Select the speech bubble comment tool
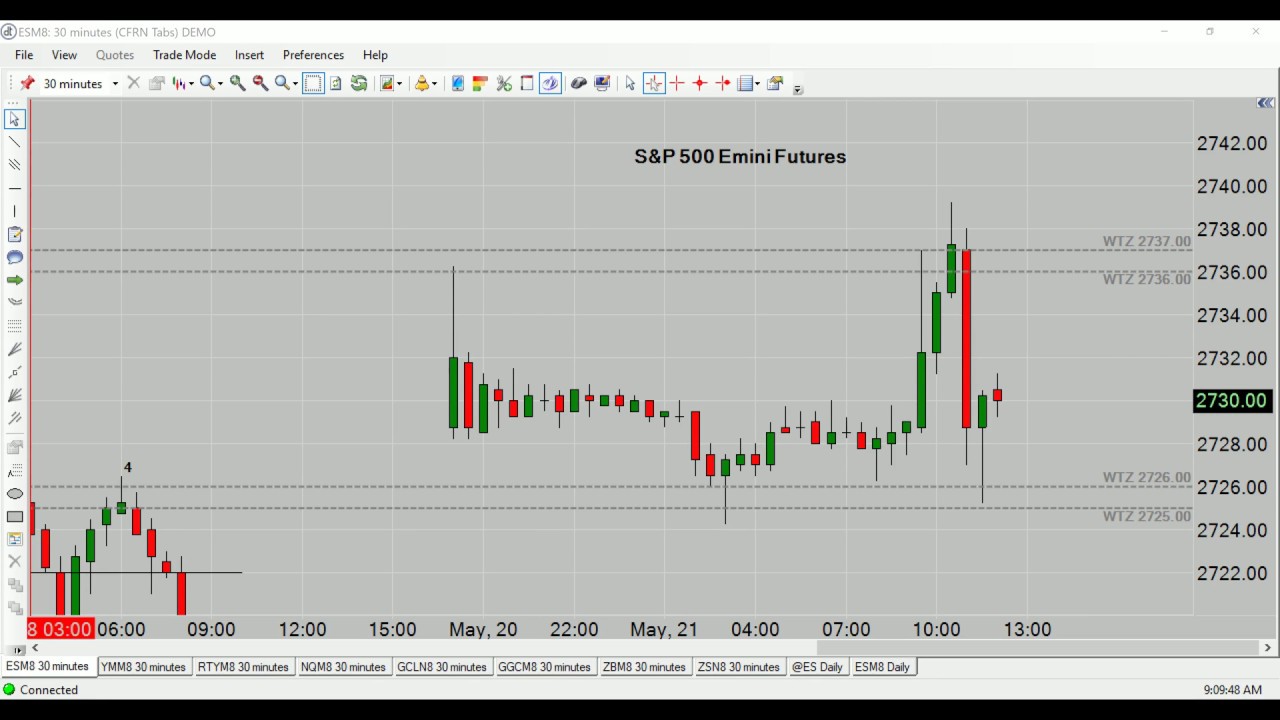1280x720 pixels. coord(14,258)
